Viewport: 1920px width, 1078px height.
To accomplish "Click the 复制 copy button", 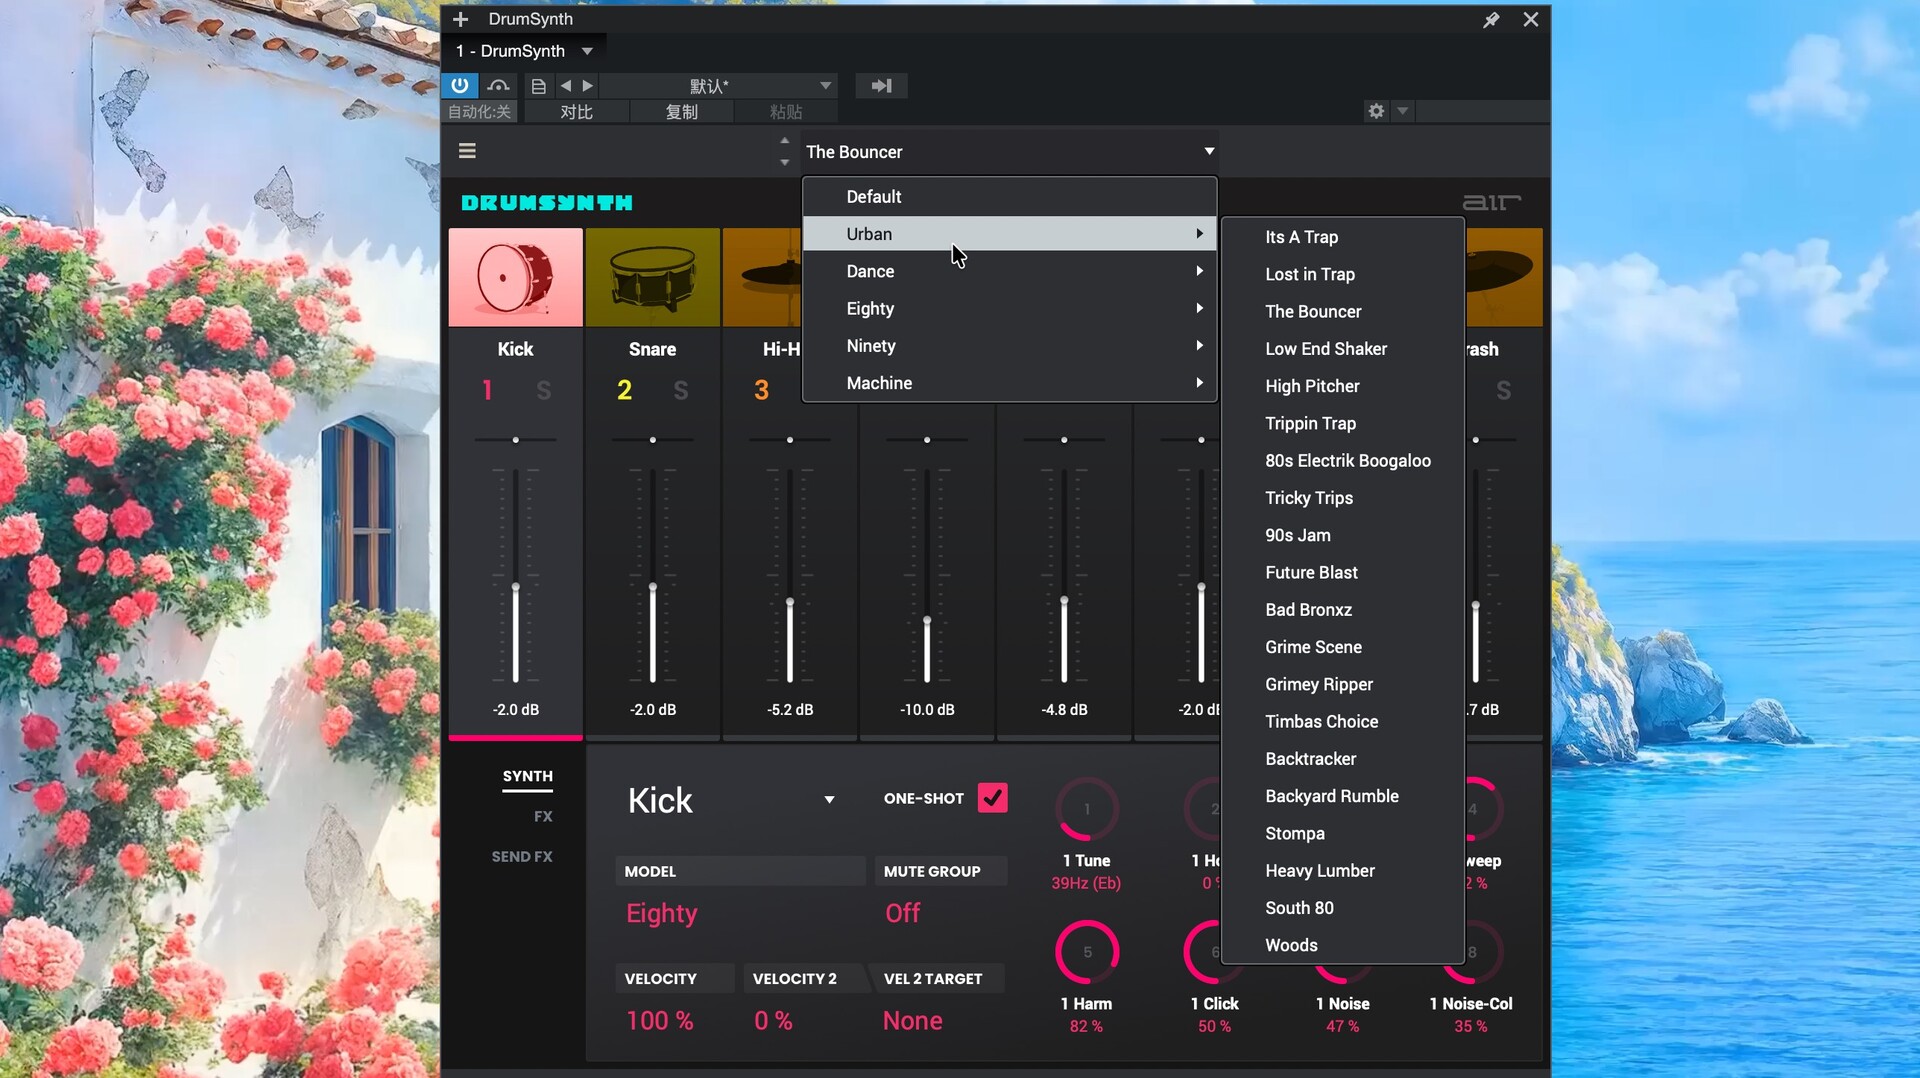I will tap(682, 111).
